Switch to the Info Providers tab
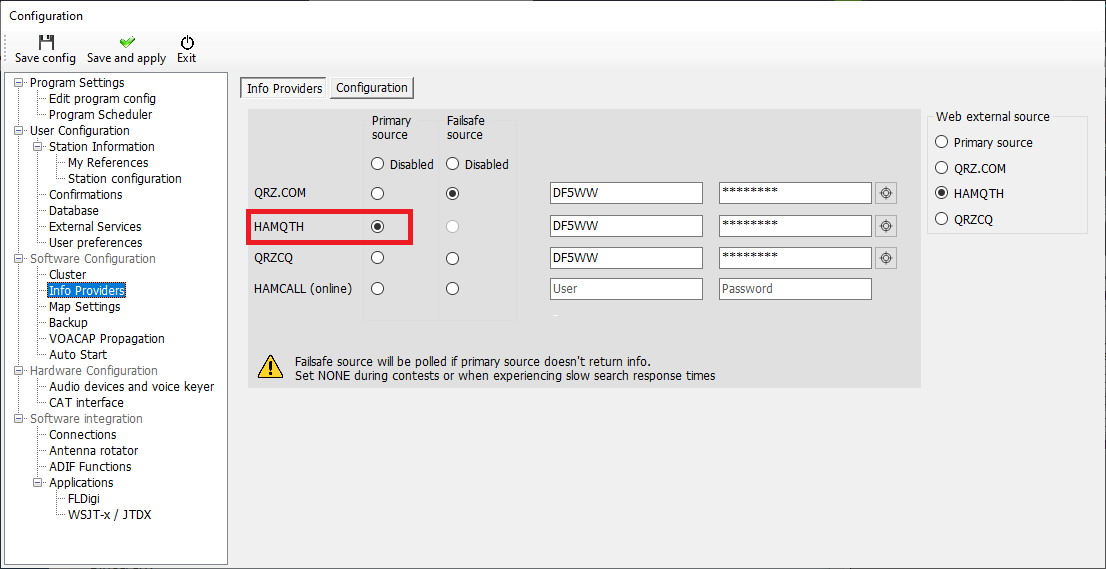Image resolution: width=1106 pixels, height=569 pixels. tap(284, 88)
